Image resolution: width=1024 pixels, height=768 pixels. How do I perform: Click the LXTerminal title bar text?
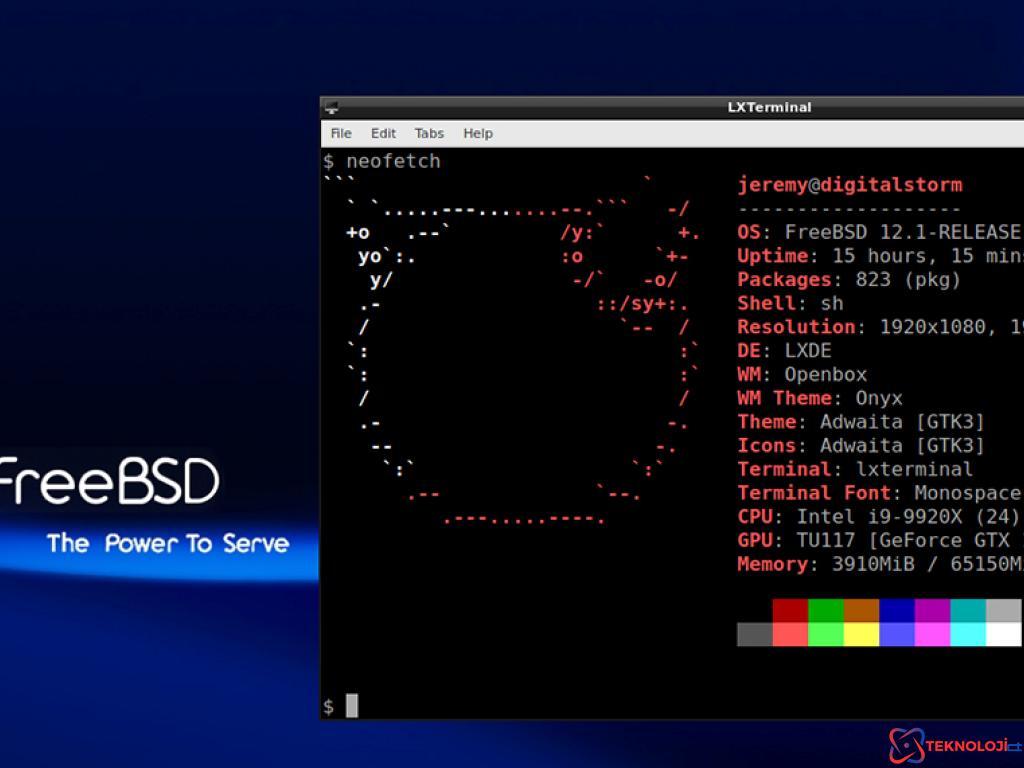769,108
